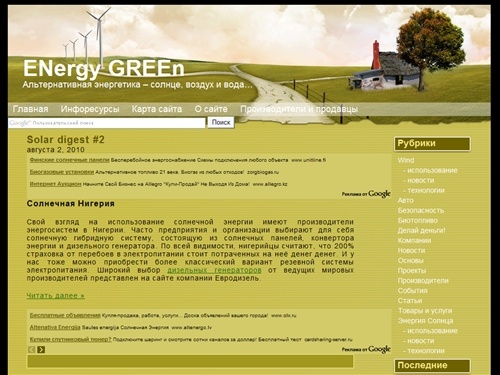Open the Безопасность category
The image size is (500, 375).
(x=421, y=210)
